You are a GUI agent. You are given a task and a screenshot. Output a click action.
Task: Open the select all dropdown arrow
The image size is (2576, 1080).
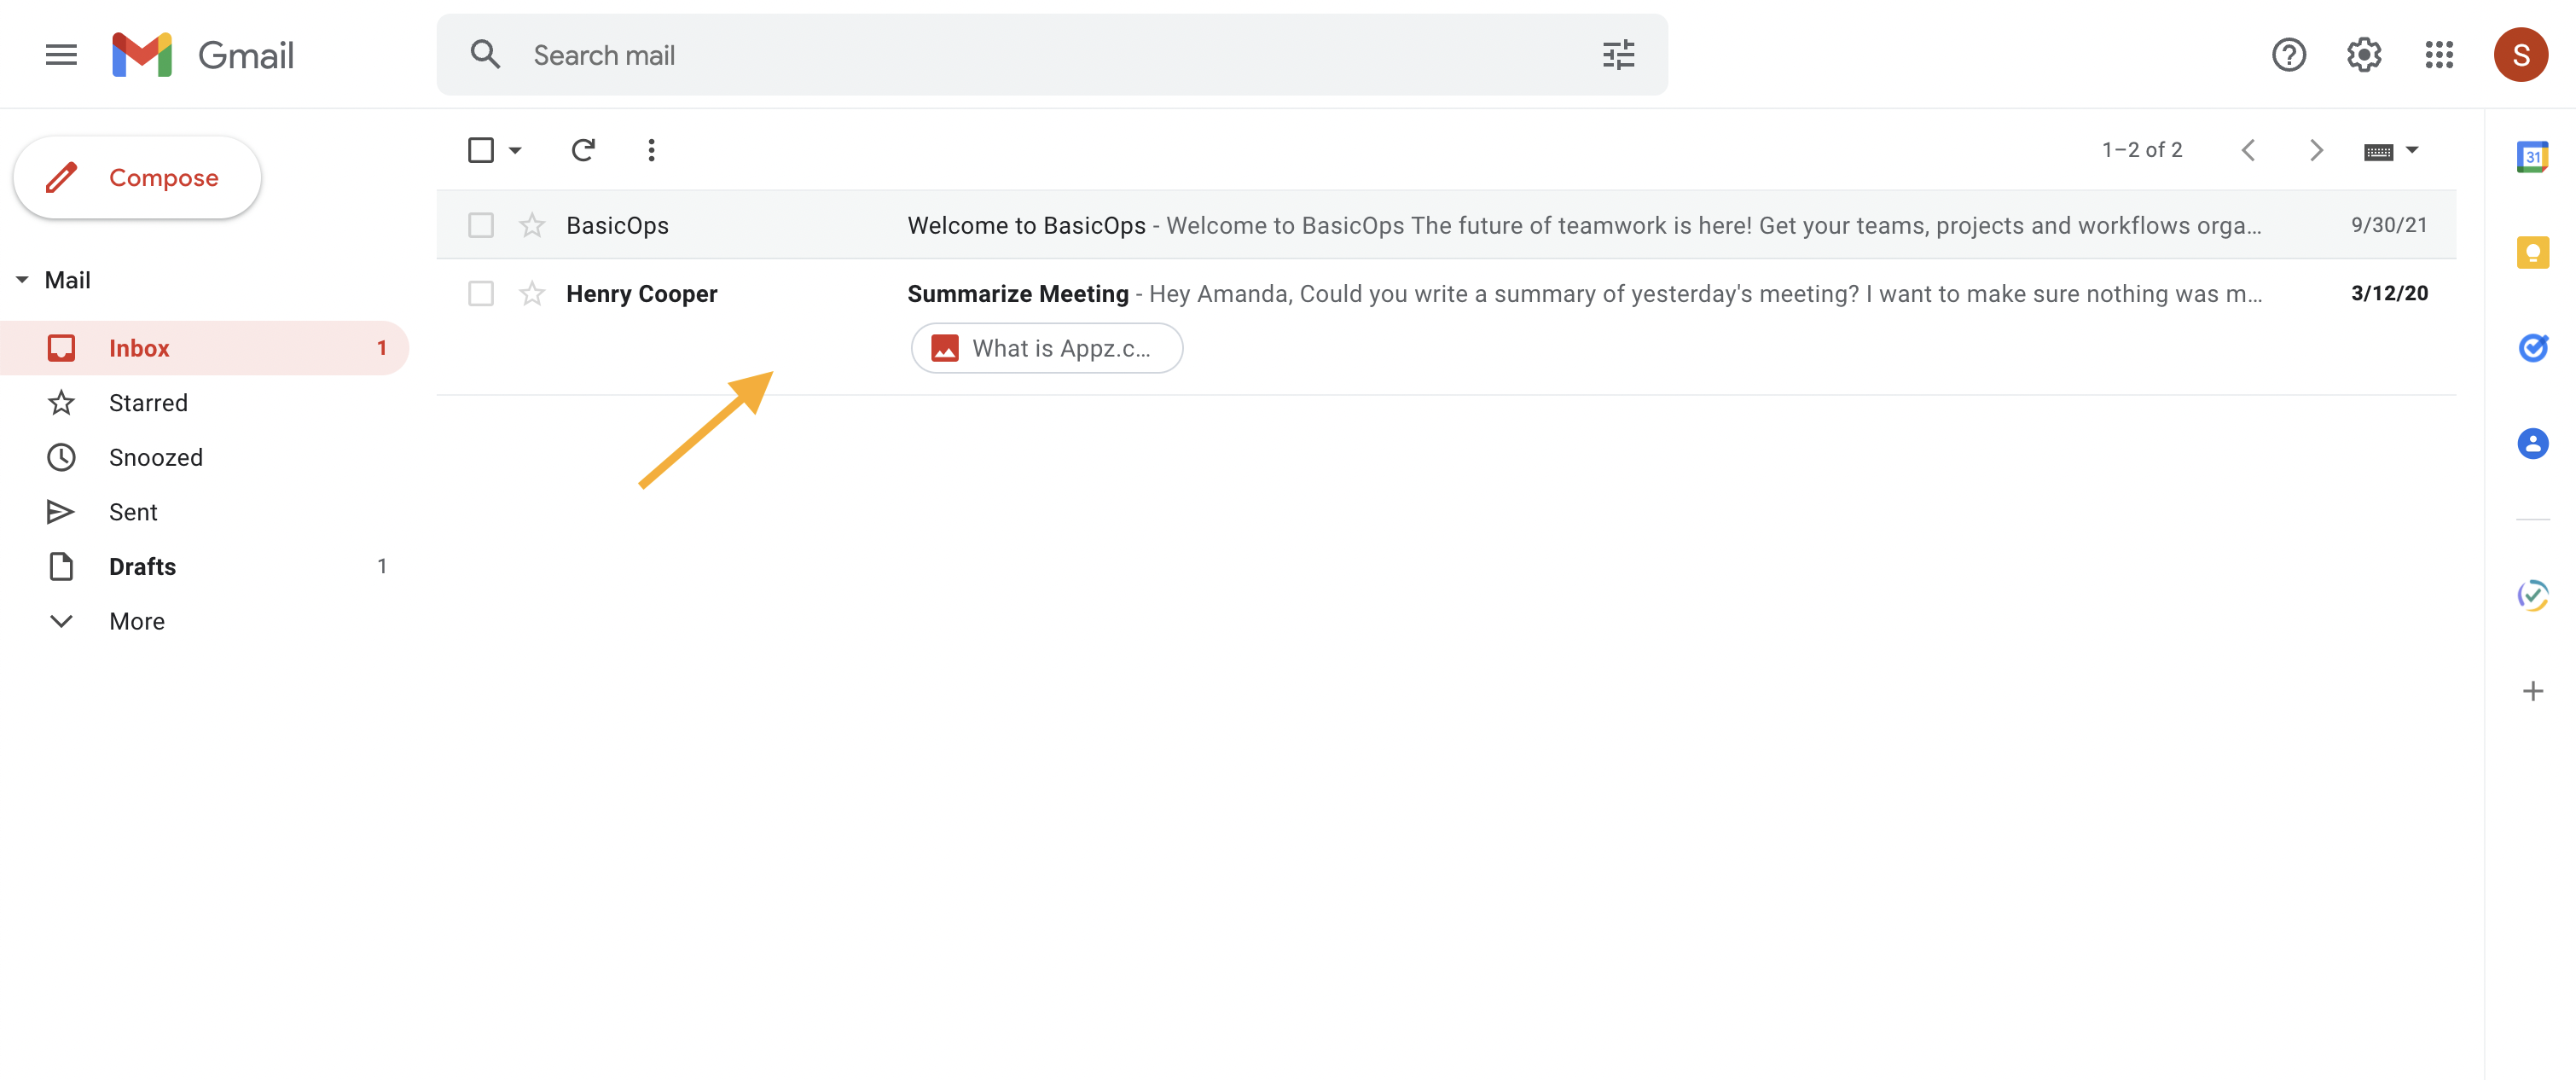pyautogui.click(x=515, y=150)
